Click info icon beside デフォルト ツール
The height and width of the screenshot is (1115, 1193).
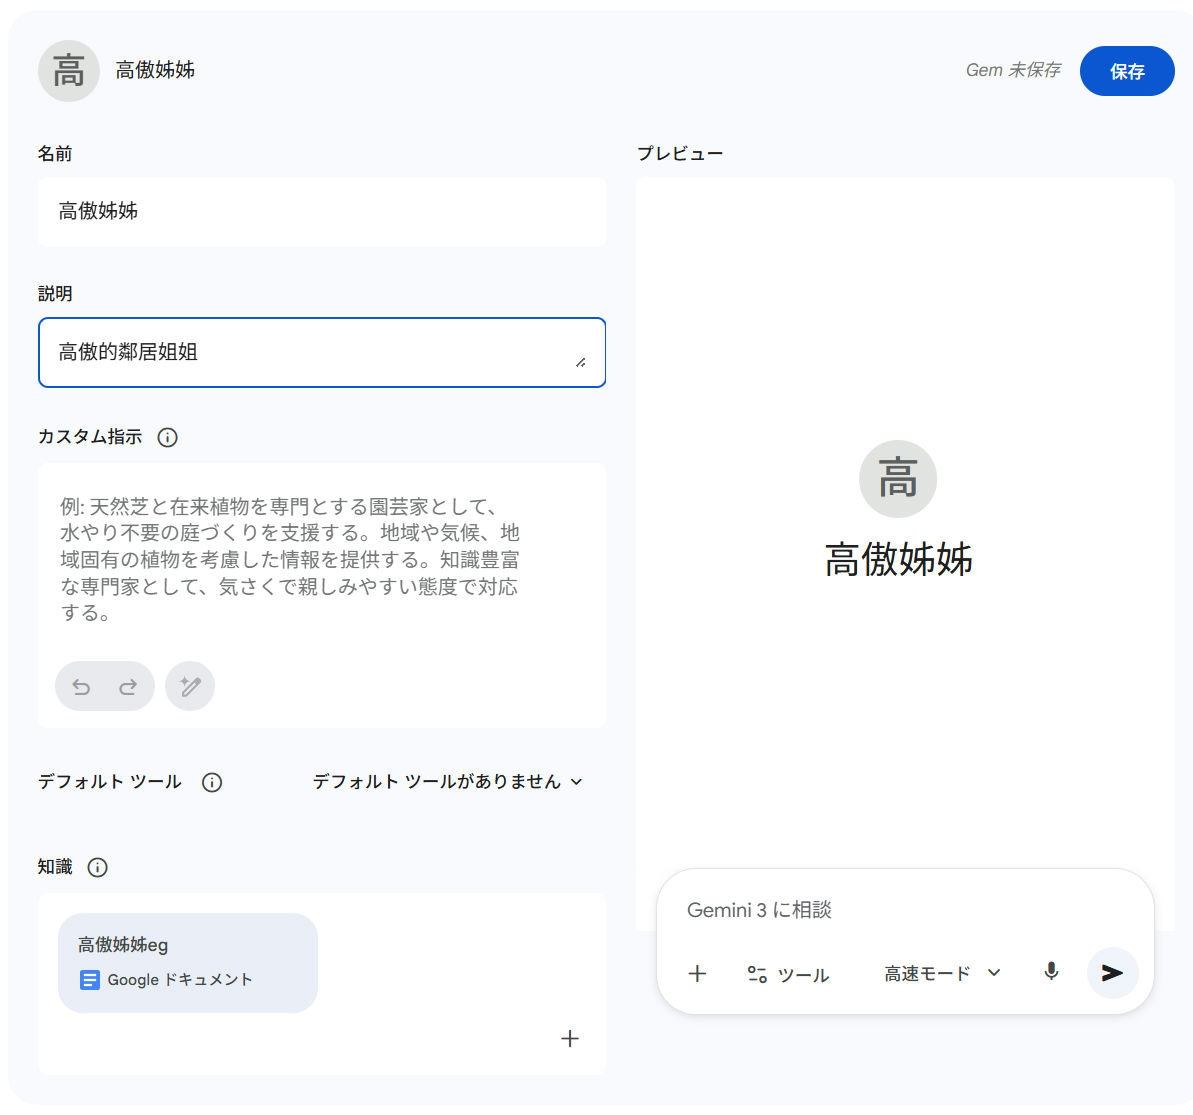pos(212,782)
